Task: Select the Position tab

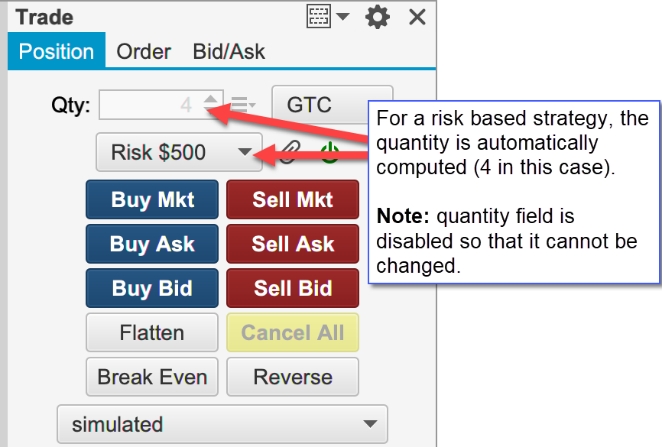Action: [x=57, y=51]
